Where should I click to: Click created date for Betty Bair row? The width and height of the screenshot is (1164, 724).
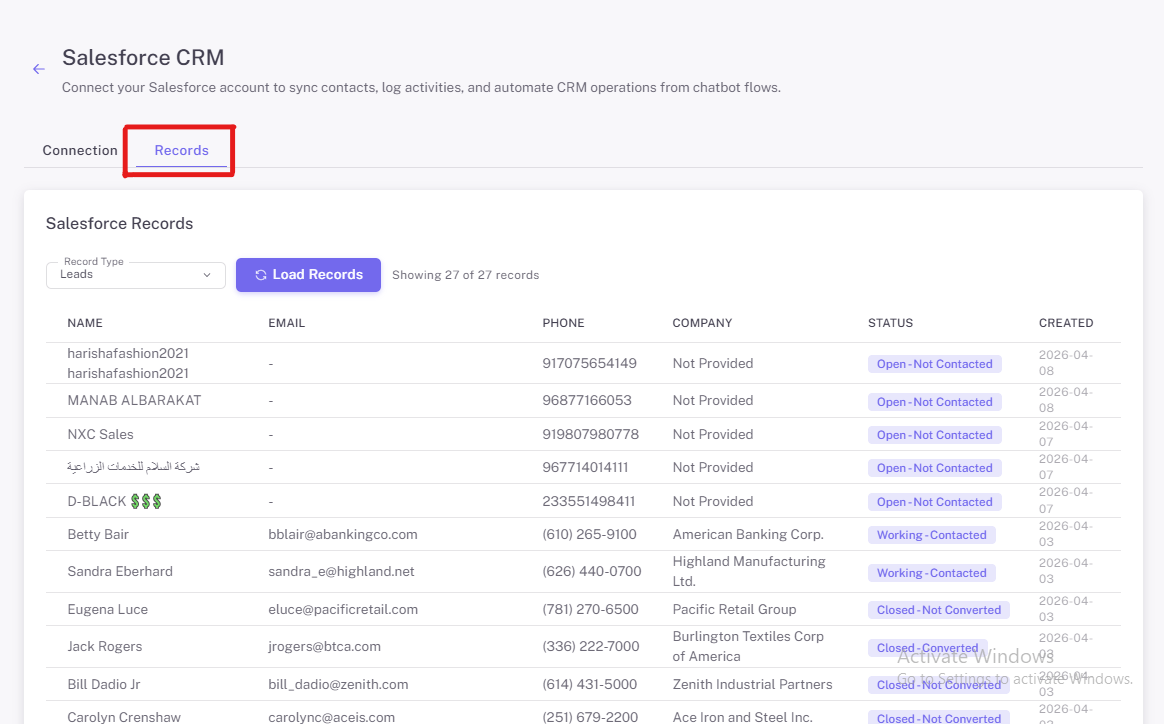tap(1065, 534)
